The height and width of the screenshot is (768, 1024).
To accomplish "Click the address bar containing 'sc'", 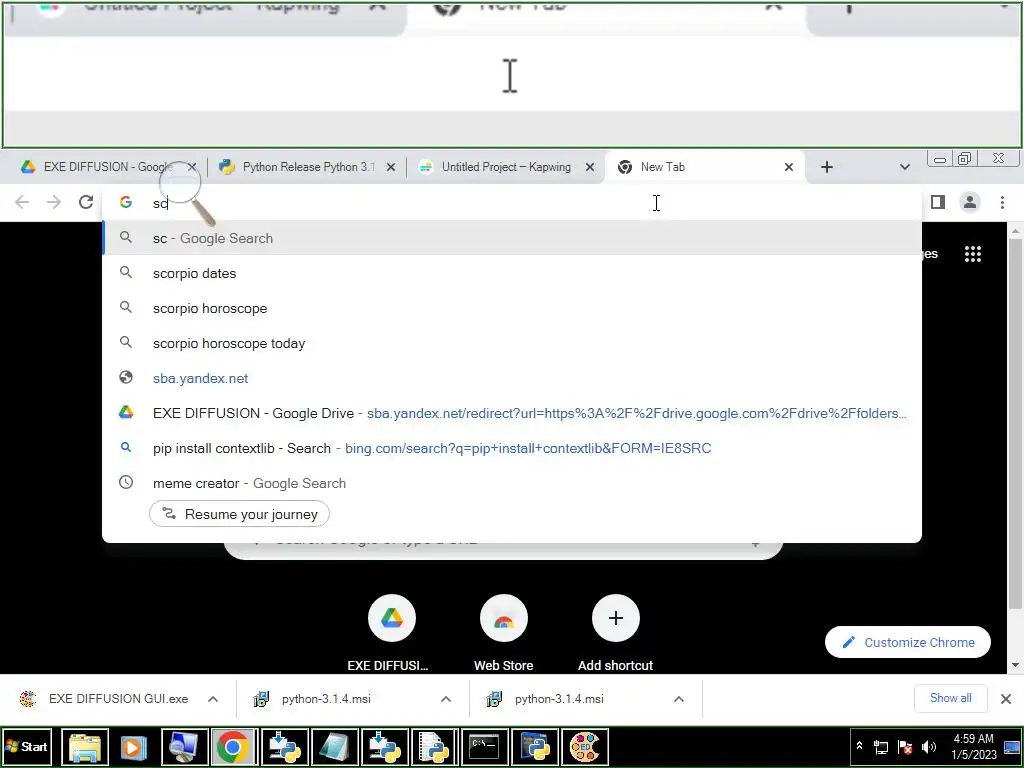I will click(512, 203).
